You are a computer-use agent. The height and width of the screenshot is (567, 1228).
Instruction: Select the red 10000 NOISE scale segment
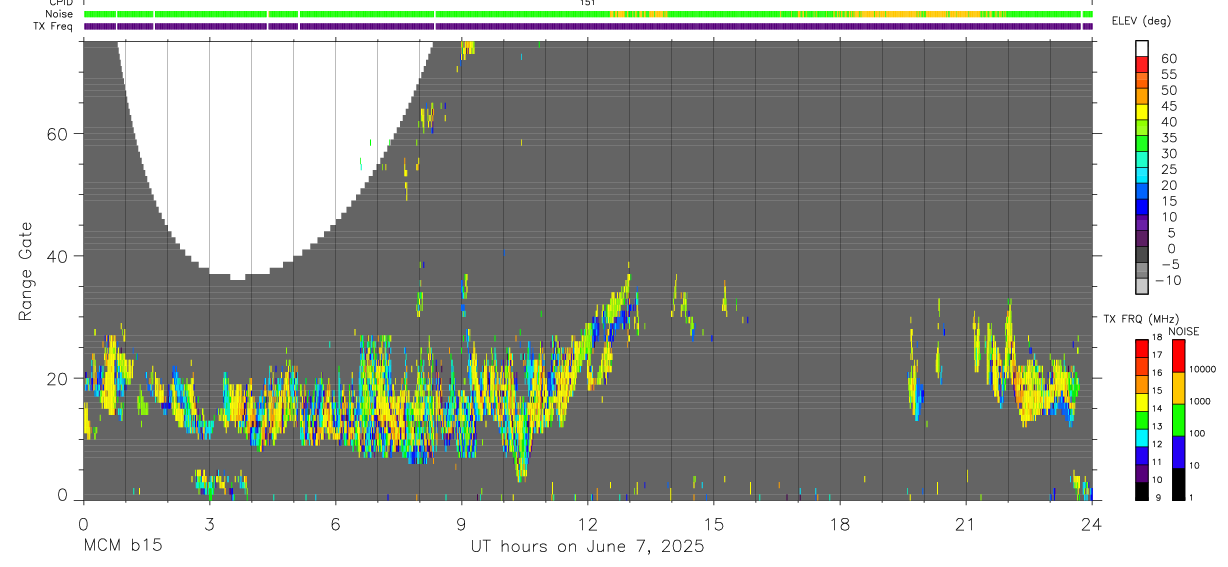tap(1178, 356)
